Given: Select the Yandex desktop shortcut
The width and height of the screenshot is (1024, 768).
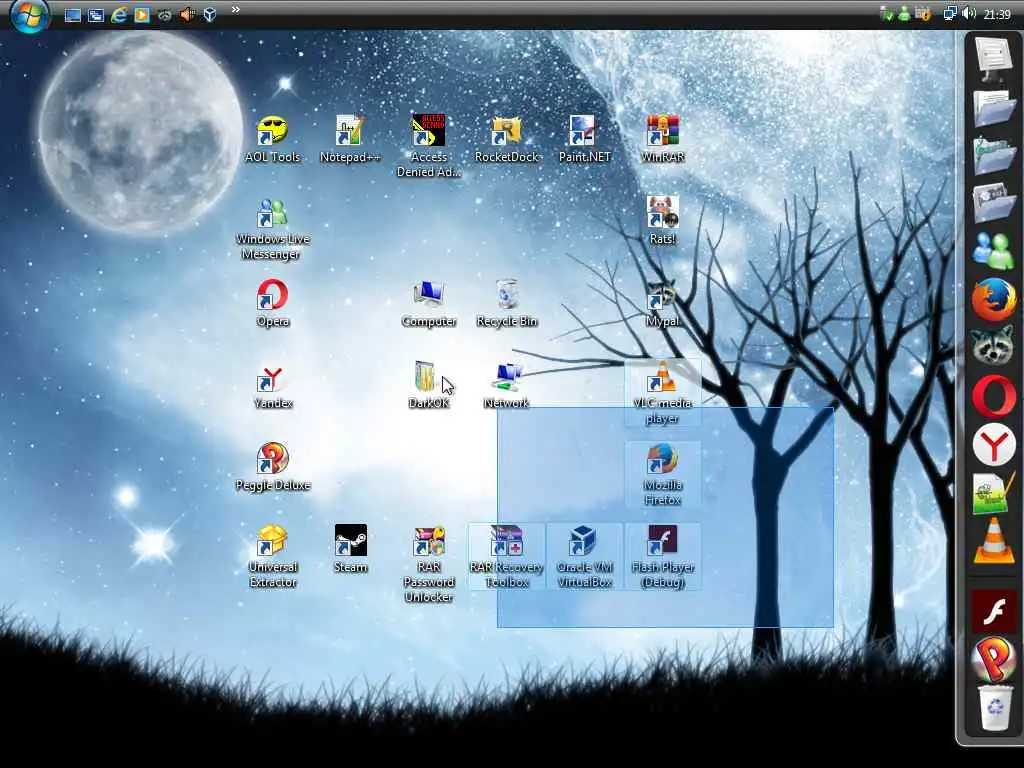Looking at the screenshot, I should tap(272, 385).
